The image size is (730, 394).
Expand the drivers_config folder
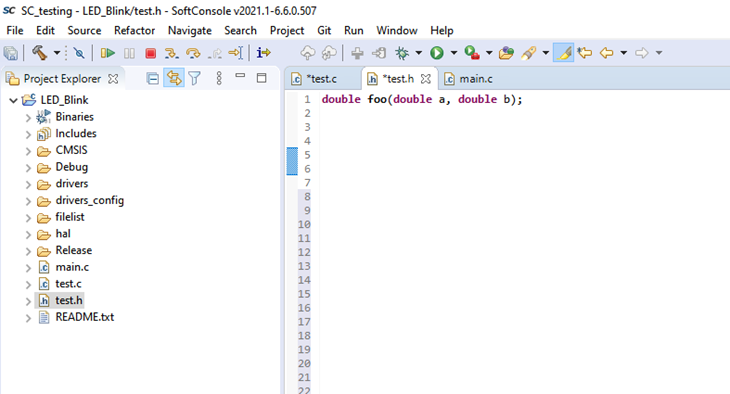point(28,201)
